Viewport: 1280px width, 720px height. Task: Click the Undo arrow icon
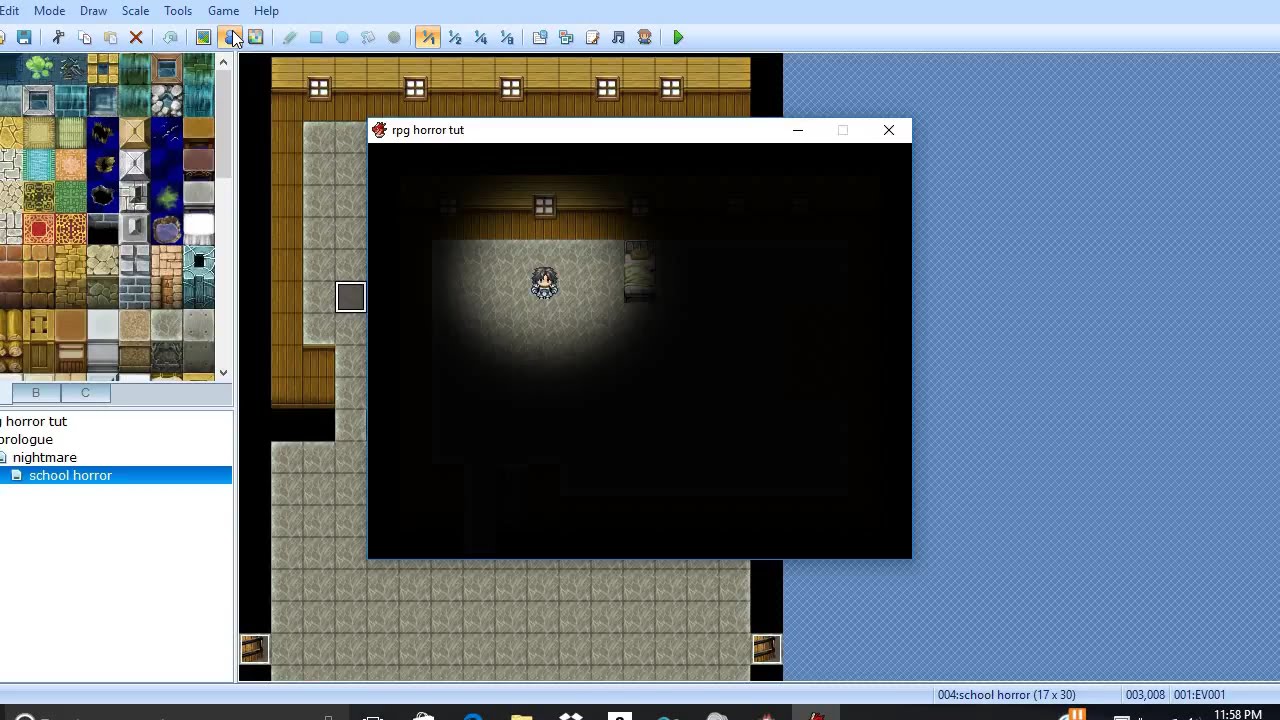click(170, 38)
